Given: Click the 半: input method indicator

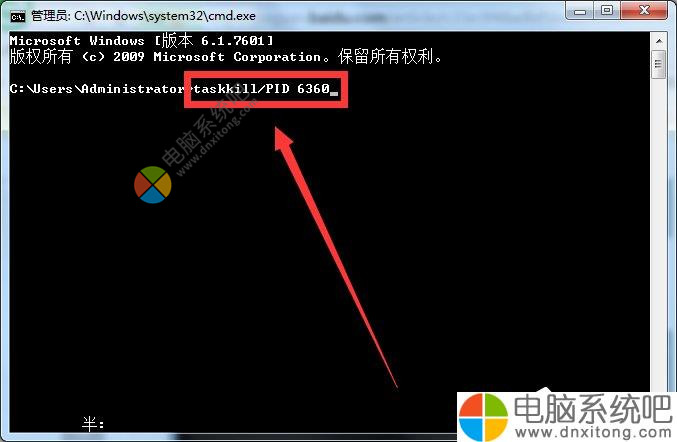Looking at the screenshot, I should pos(93,424).
